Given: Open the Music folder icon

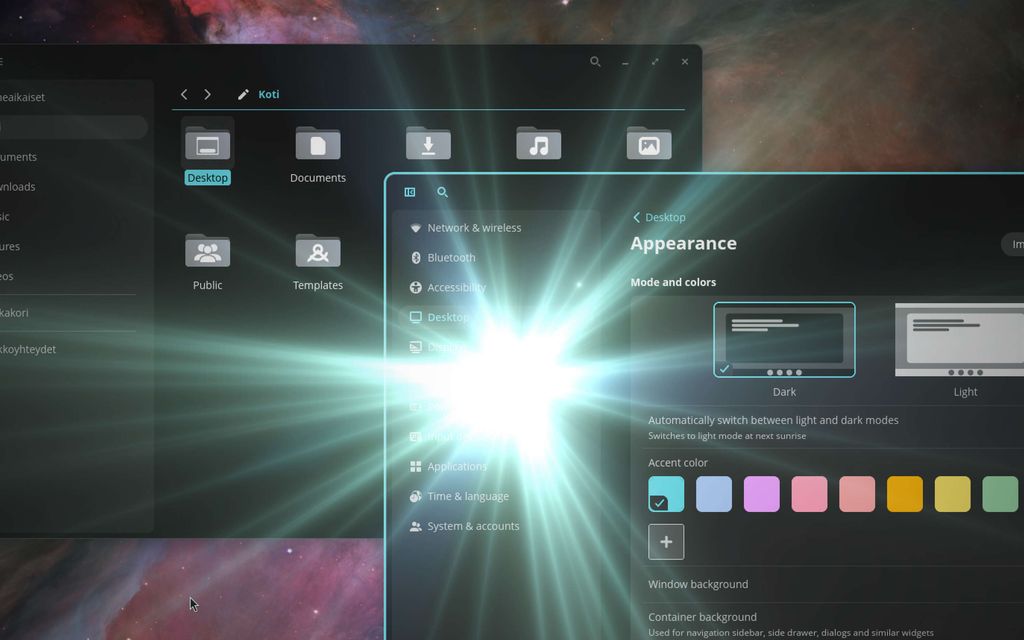Looking at the screenshot, I should (x=538, y=144).
